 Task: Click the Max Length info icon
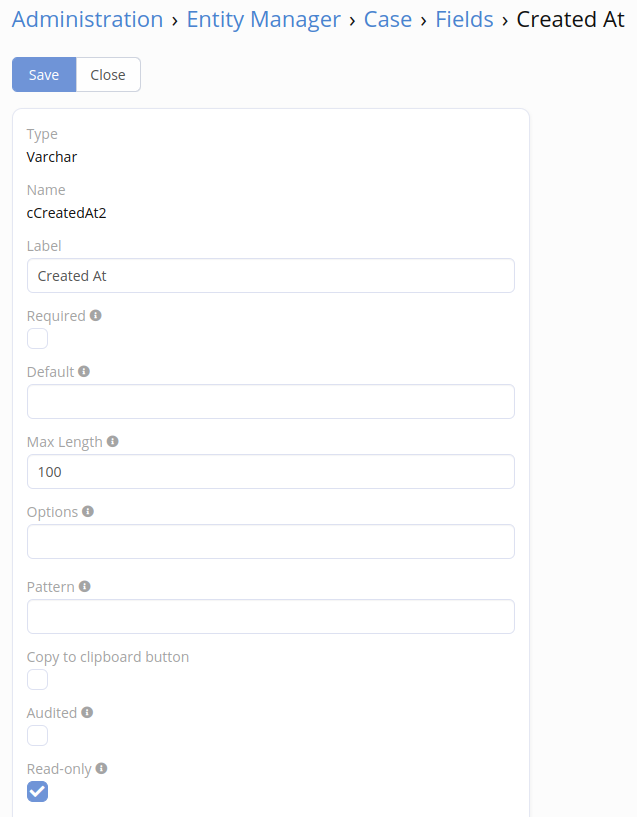(113, 442)
